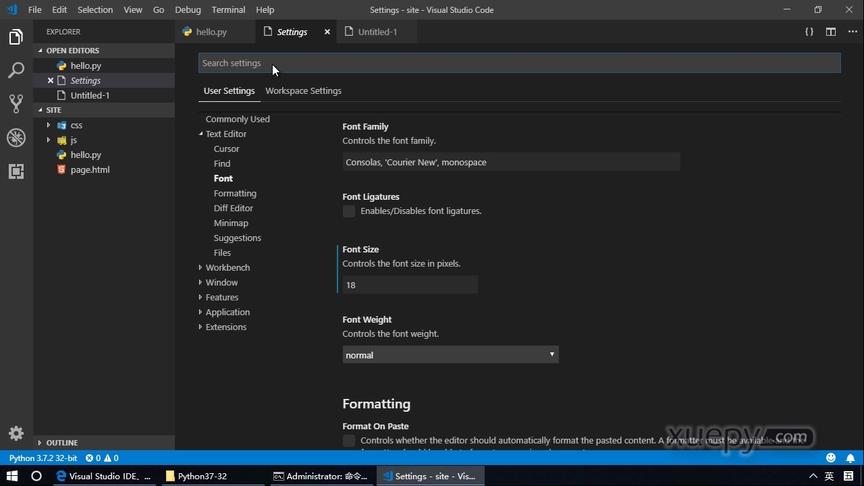Screen dimensions: 864x486
Task: Open the Selection menu
Action: pyautogui.click(x=95, y=10)
